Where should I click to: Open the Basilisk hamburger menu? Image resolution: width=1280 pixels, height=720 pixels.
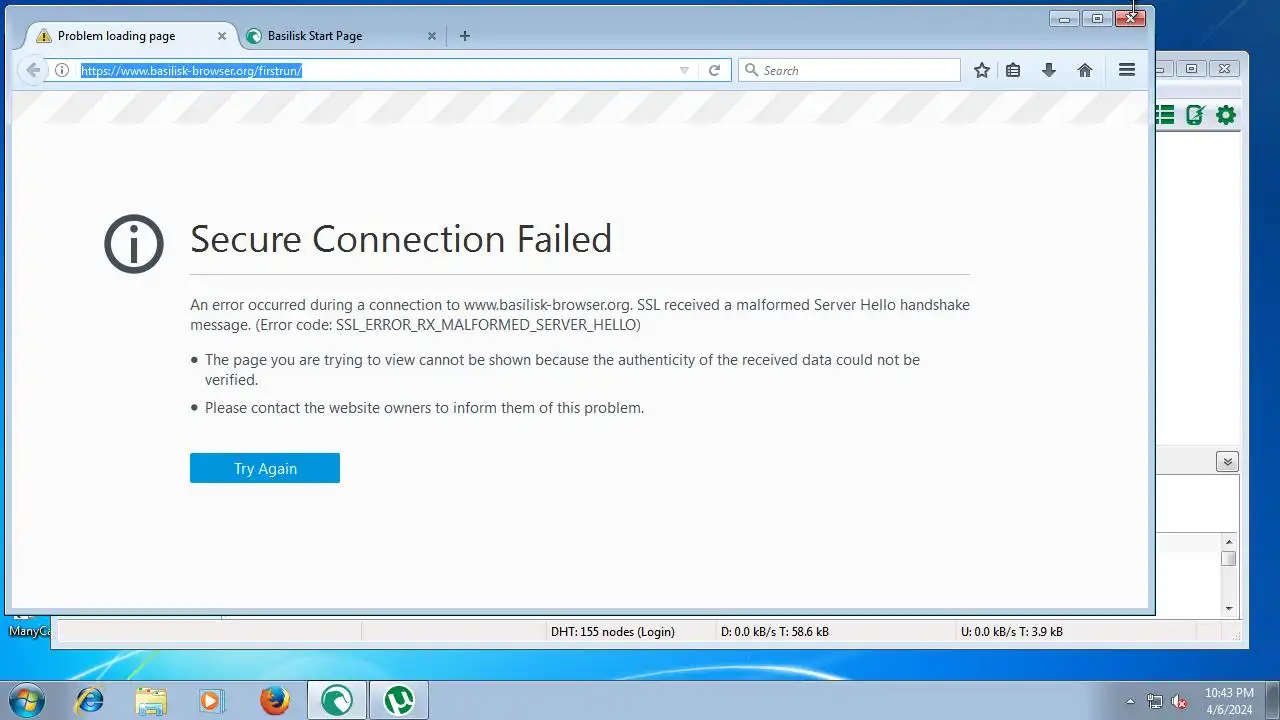pyautogui.click(x=1127, y=70)
